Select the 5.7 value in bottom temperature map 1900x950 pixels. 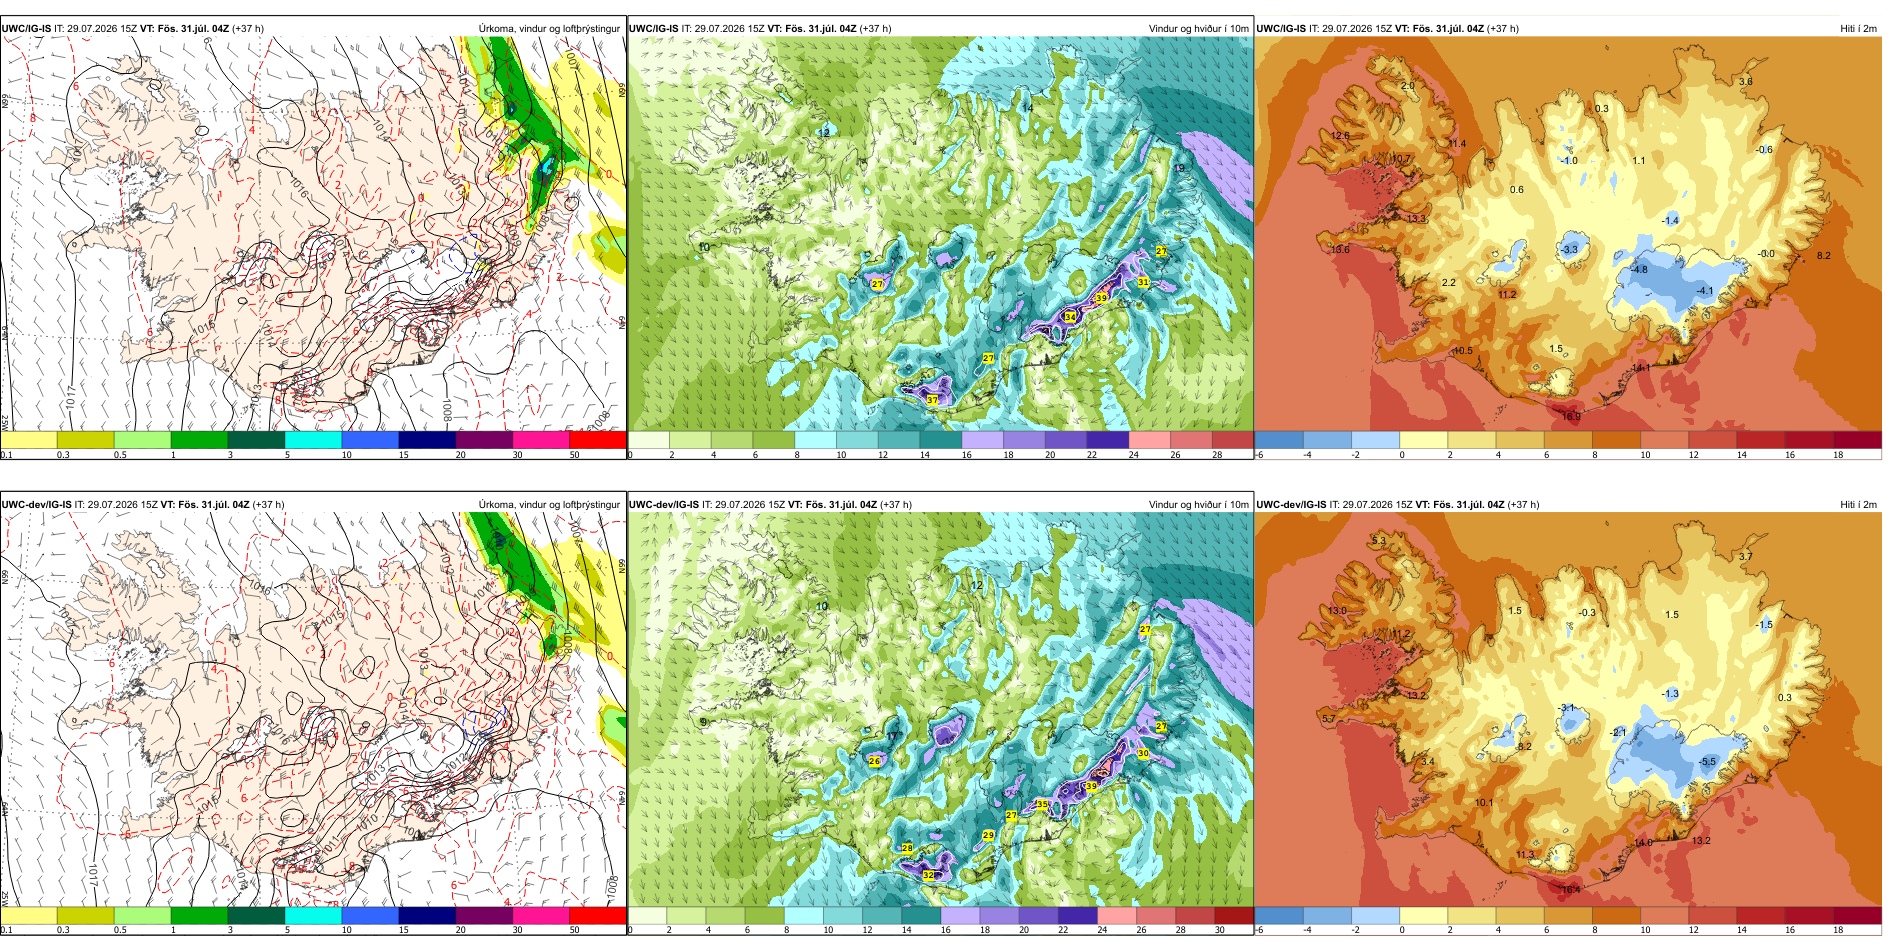1328,719
